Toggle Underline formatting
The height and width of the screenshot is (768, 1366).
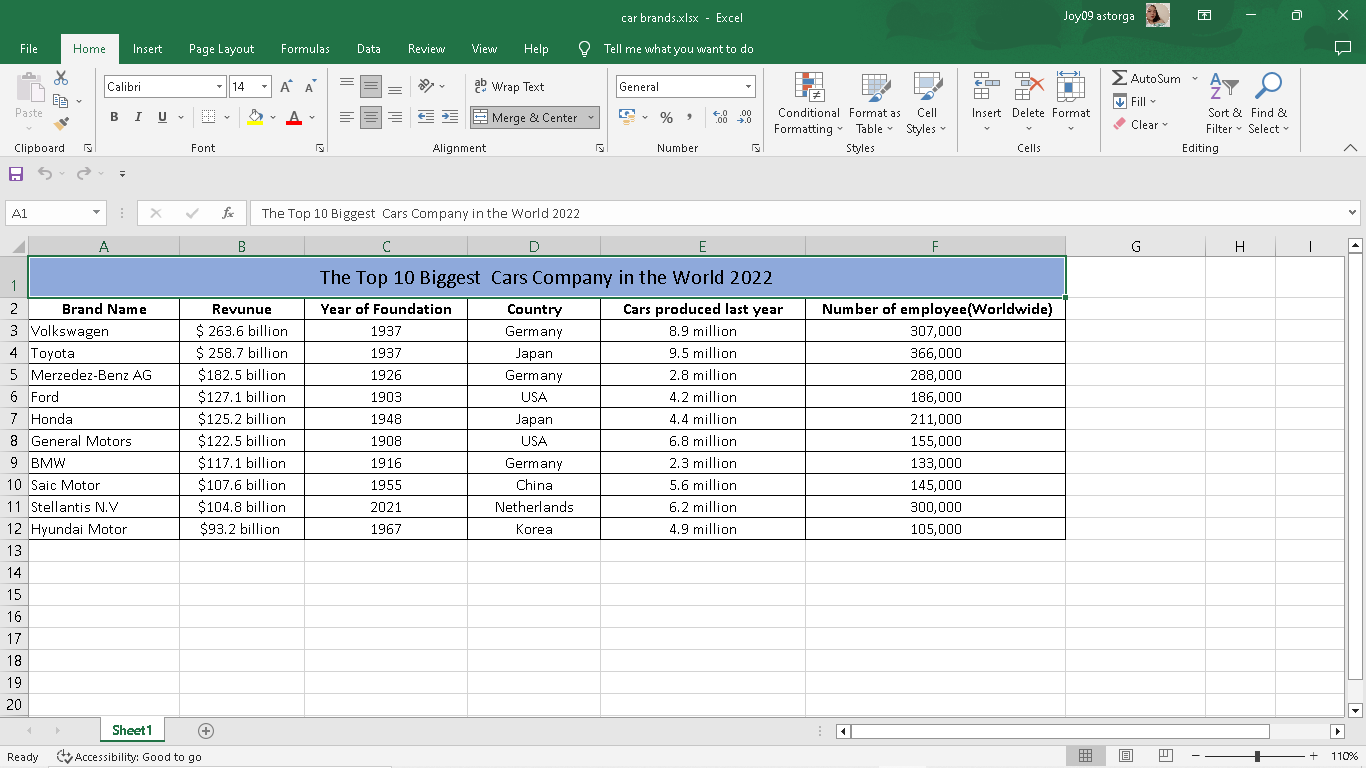(x=162, y=117)
